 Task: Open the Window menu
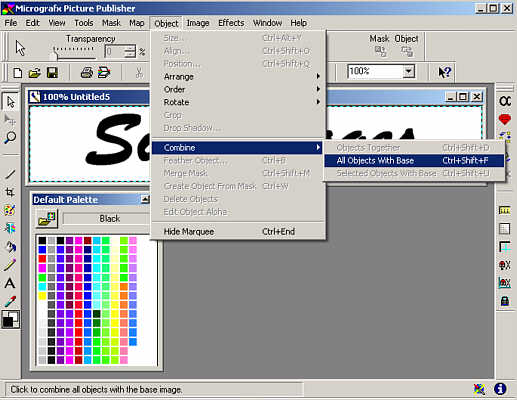point(267,23)
